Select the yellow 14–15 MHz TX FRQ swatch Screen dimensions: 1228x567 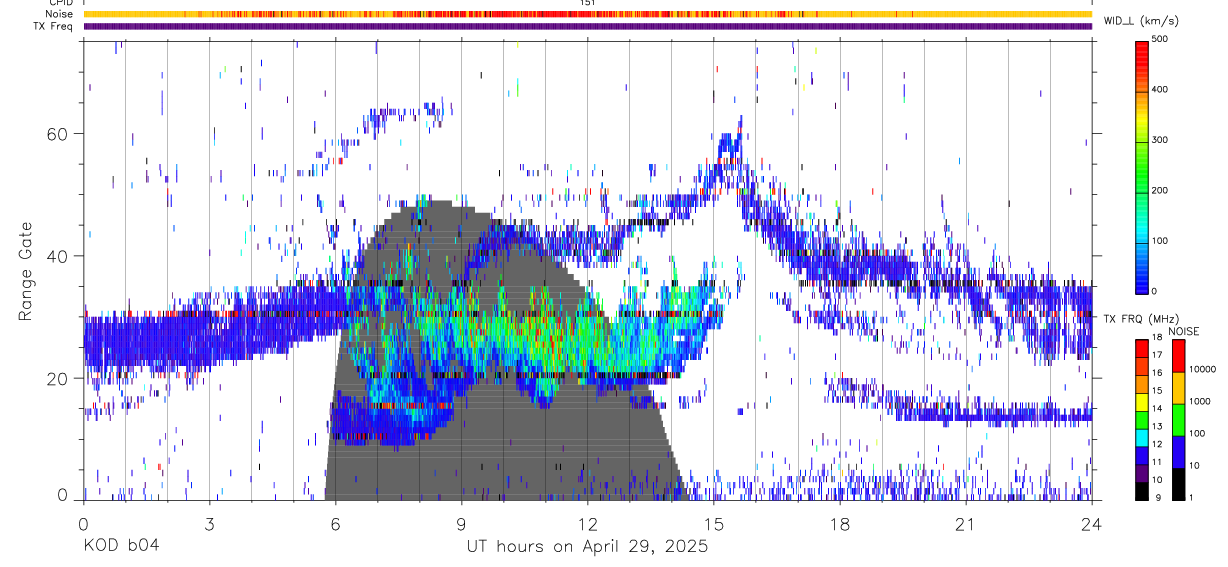(x=1141, y=400)
